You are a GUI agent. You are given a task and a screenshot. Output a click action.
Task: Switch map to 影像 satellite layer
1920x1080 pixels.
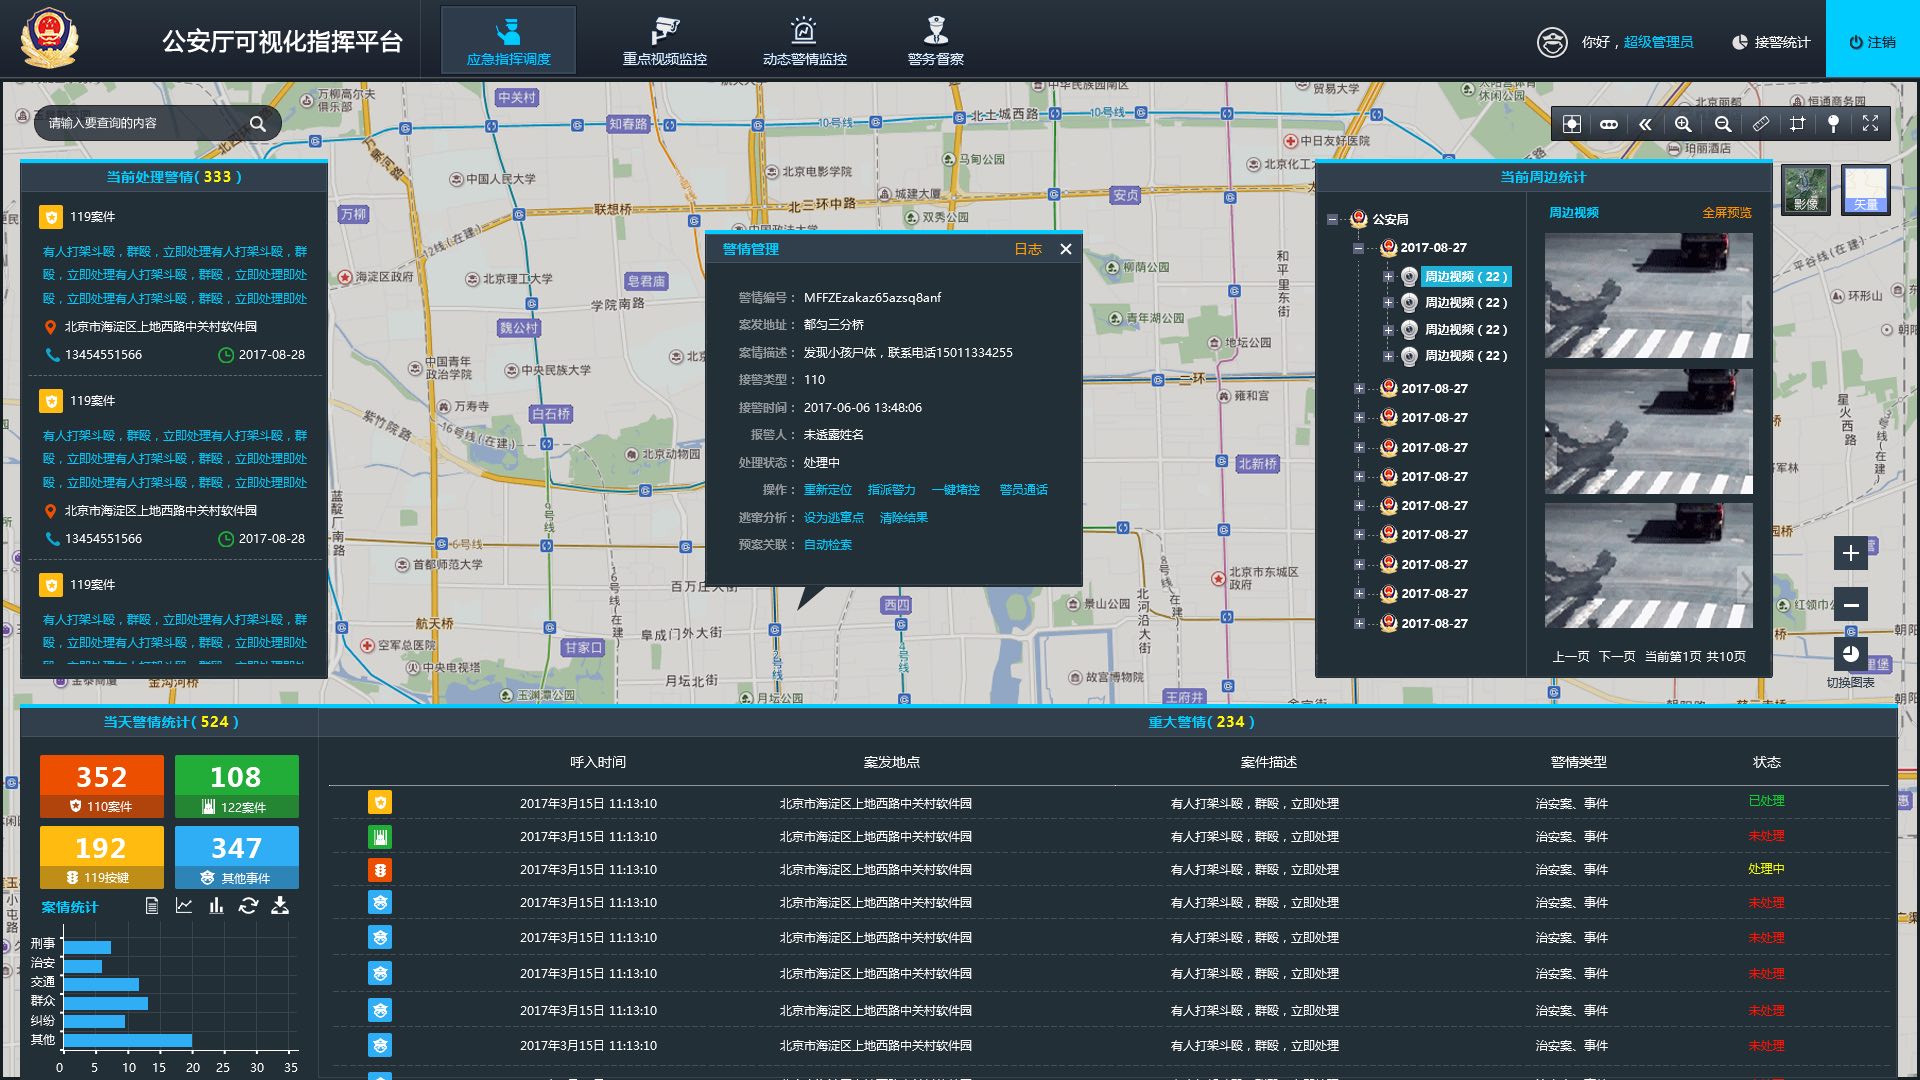(x=1806, y=190)
